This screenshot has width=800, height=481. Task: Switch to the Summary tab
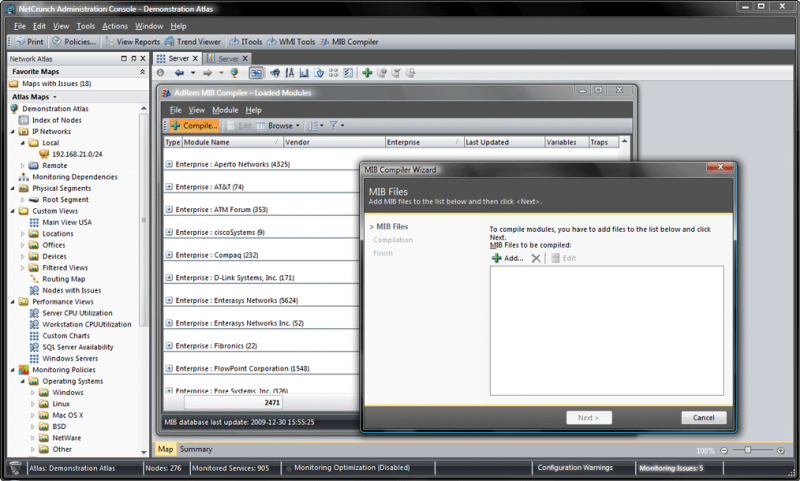coord(196,449)
